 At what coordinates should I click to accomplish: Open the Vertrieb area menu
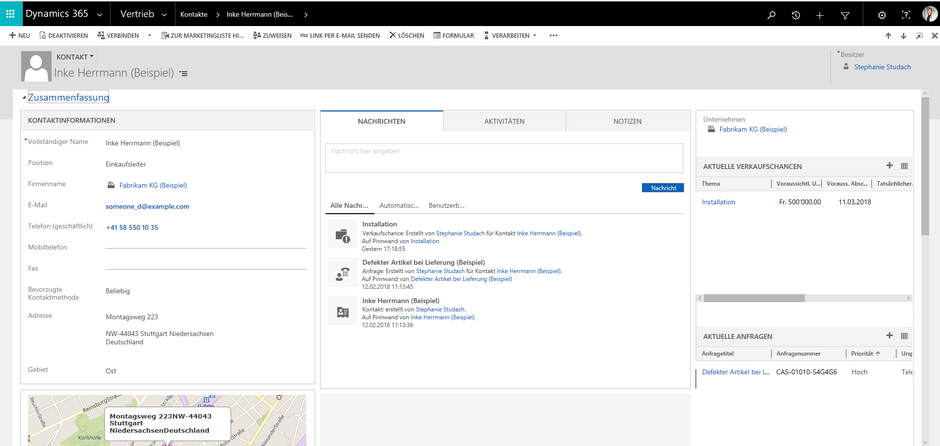(141, 14)
